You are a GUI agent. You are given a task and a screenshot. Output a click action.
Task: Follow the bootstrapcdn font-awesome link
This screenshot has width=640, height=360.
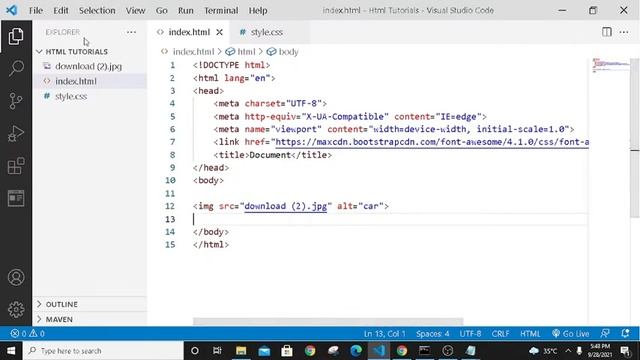pos(432,142)
